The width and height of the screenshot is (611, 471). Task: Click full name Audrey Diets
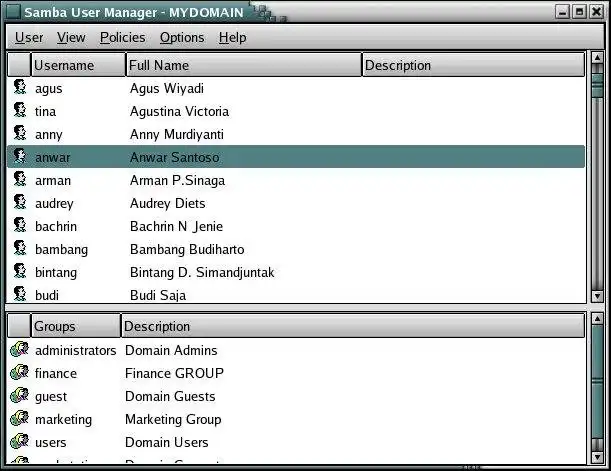(x=168, y=204)
